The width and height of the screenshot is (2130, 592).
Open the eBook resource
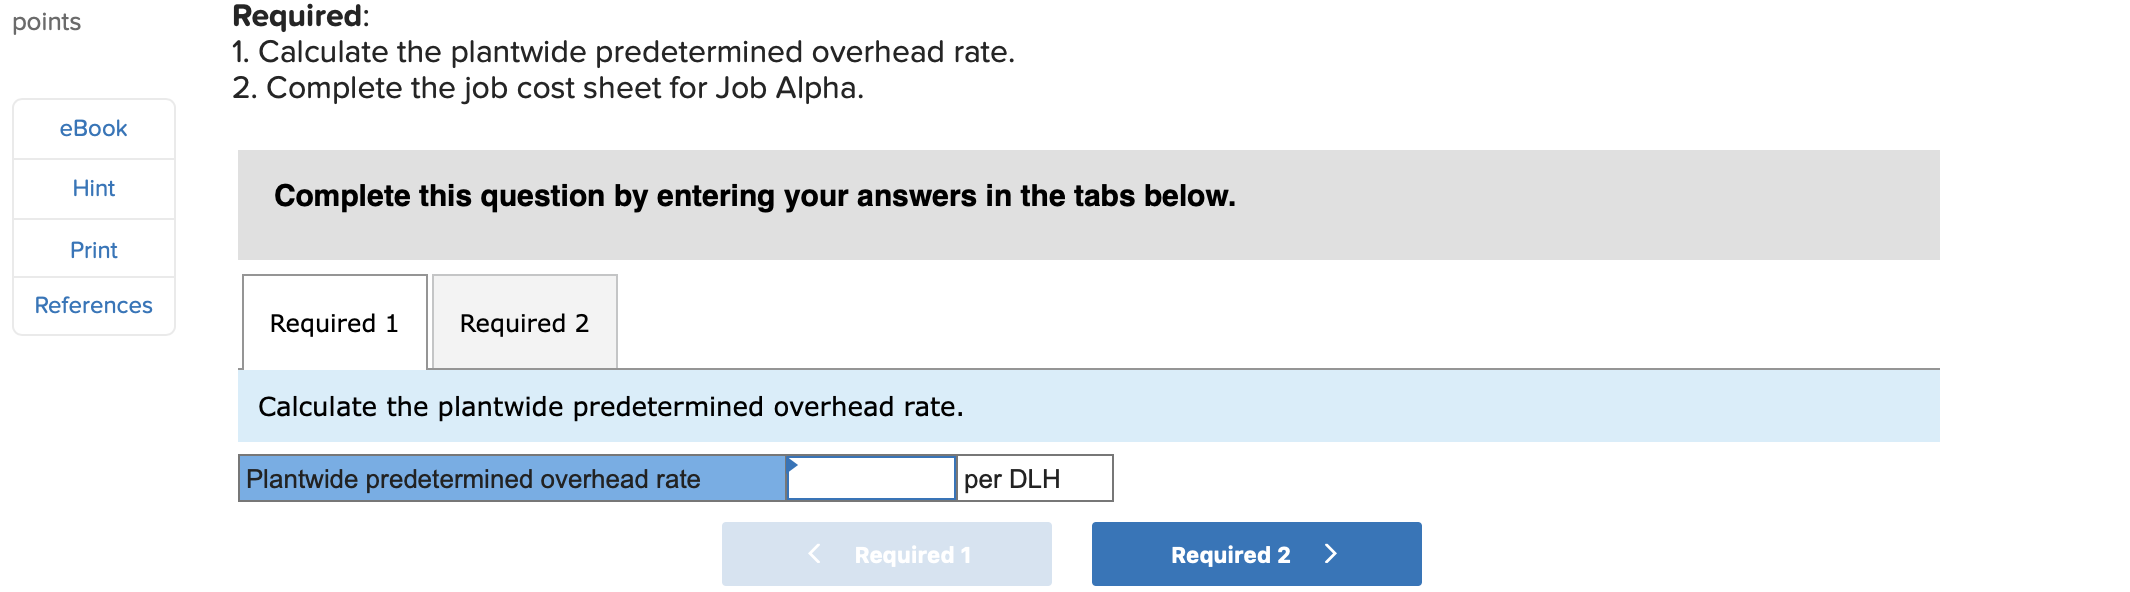point(93,128)
